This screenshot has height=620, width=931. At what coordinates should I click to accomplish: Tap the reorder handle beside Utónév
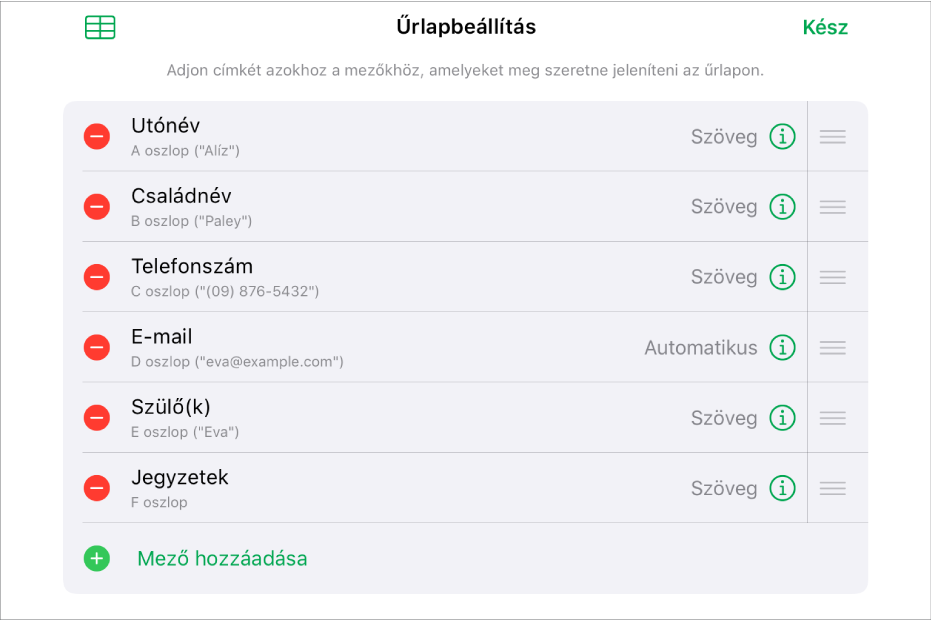836,136
